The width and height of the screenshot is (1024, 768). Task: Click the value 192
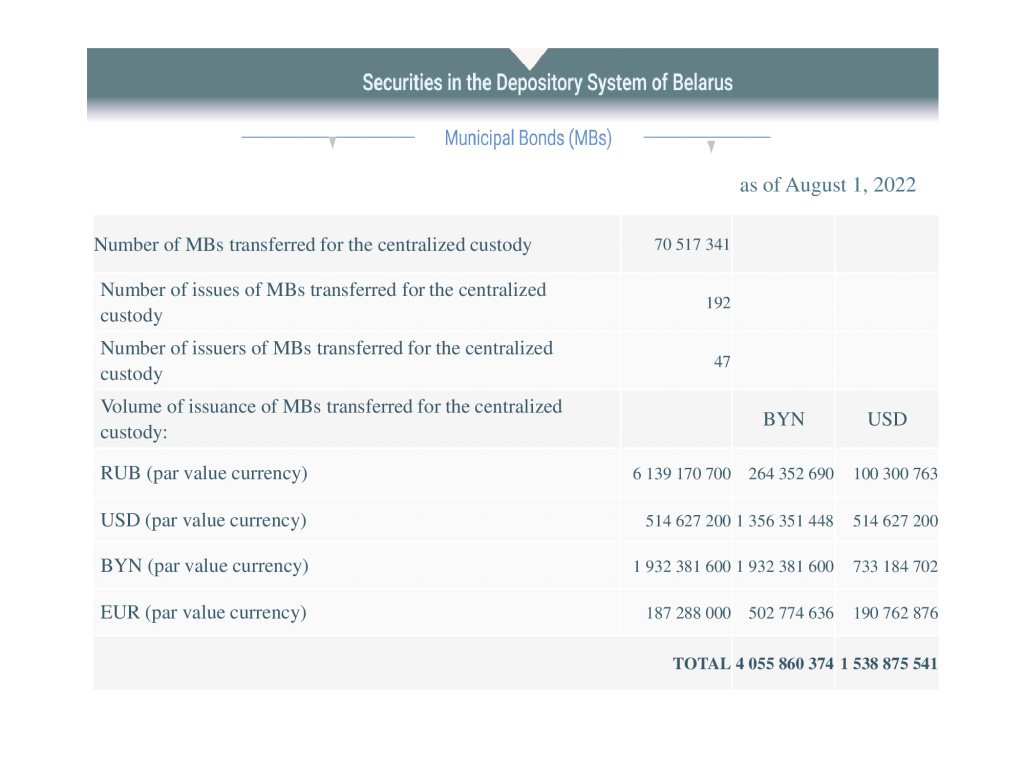[718, 303]
